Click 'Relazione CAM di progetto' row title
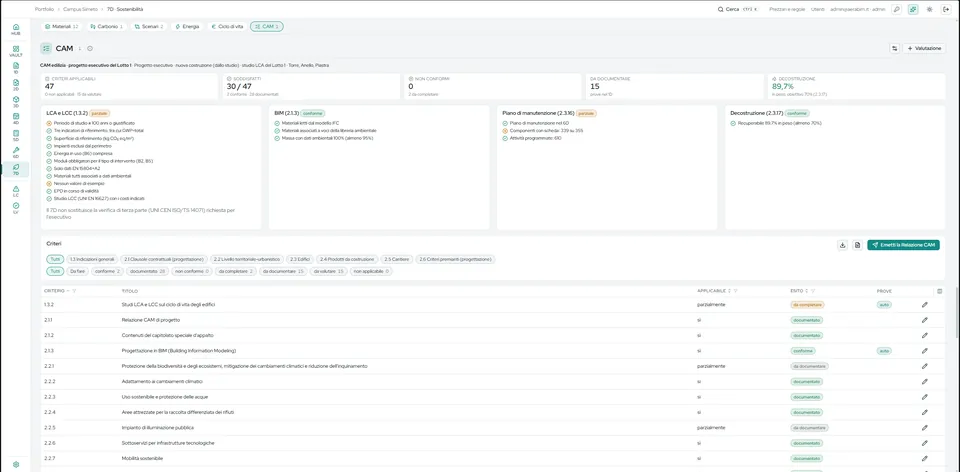Viewport: 960px width, 472px height. coord(151,320)
